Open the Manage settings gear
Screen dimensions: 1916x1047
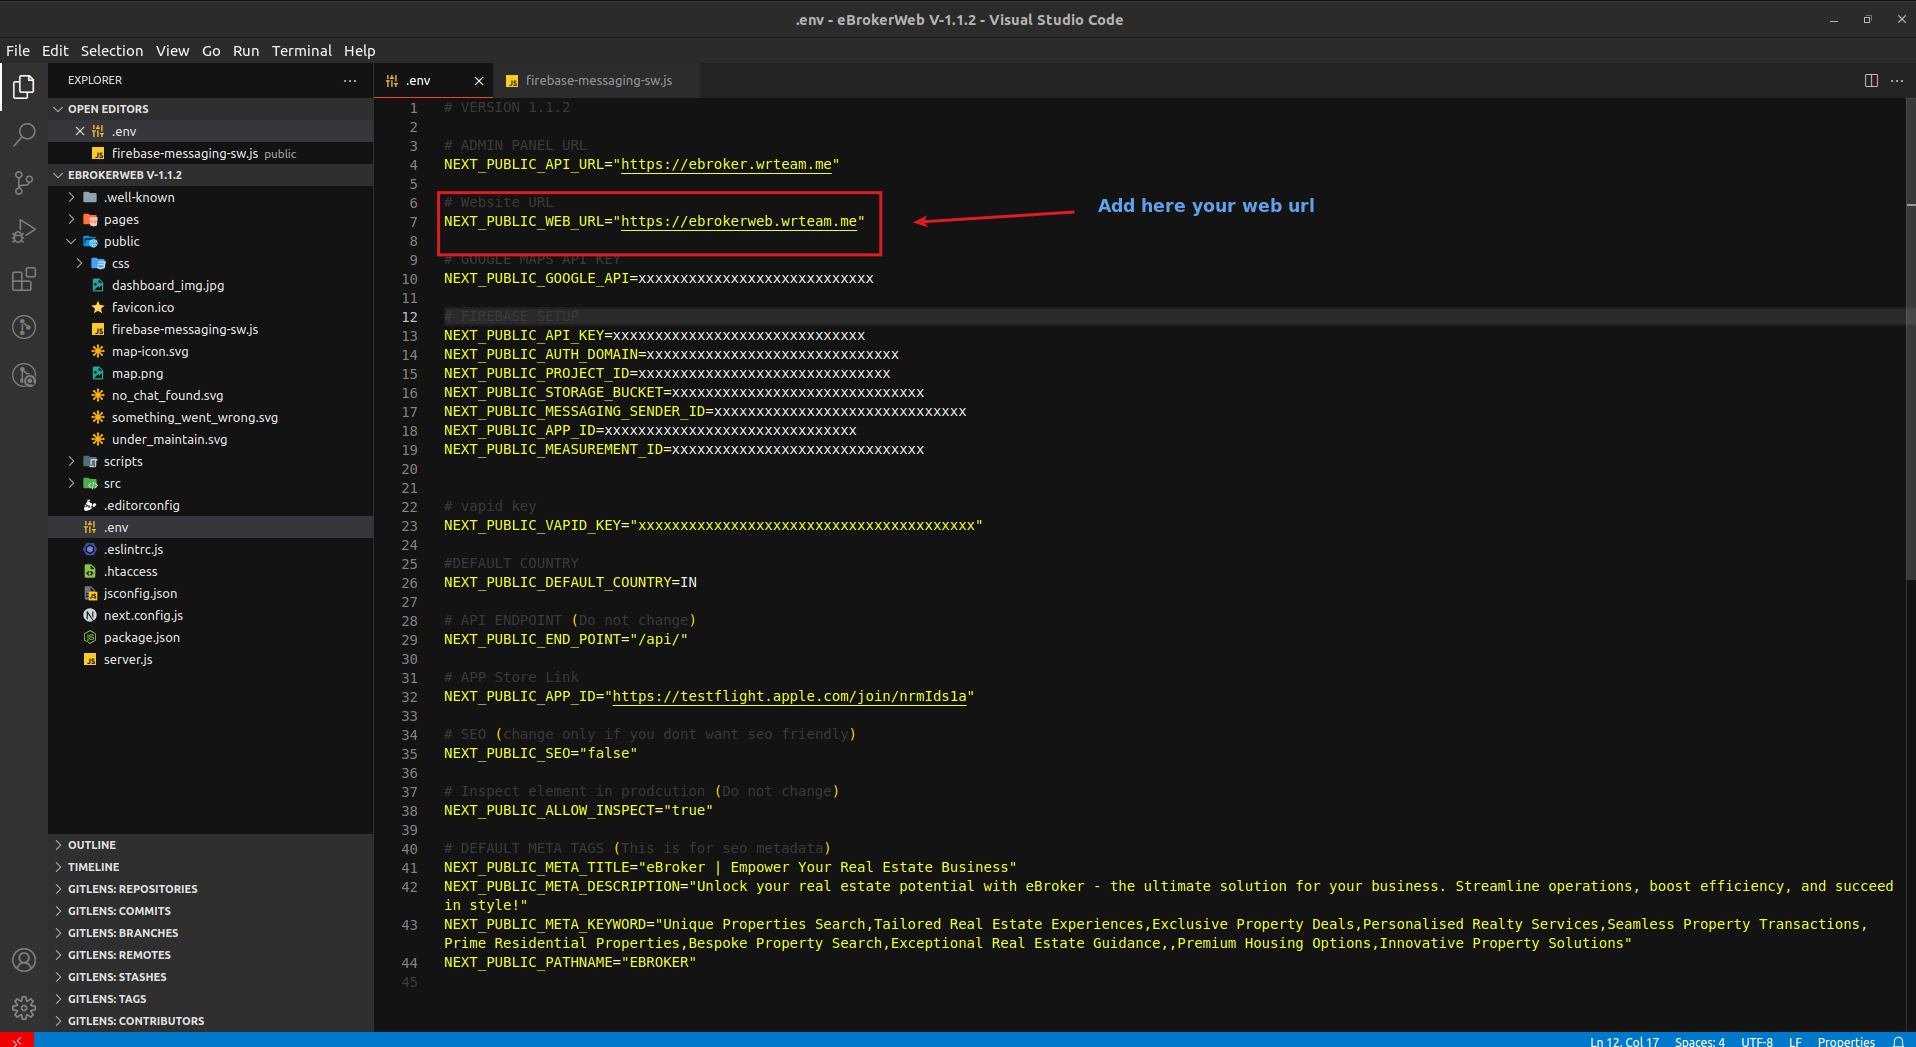[24, 1008]
